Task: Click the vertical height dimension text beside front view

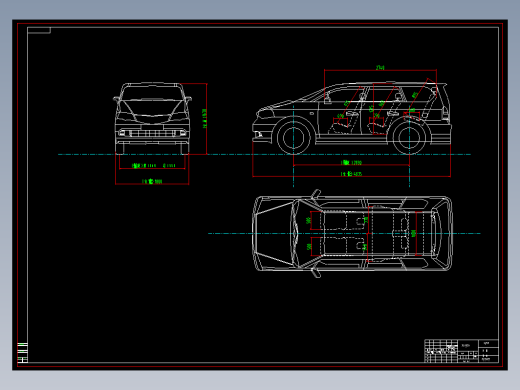Action: [x=204, y=119]
